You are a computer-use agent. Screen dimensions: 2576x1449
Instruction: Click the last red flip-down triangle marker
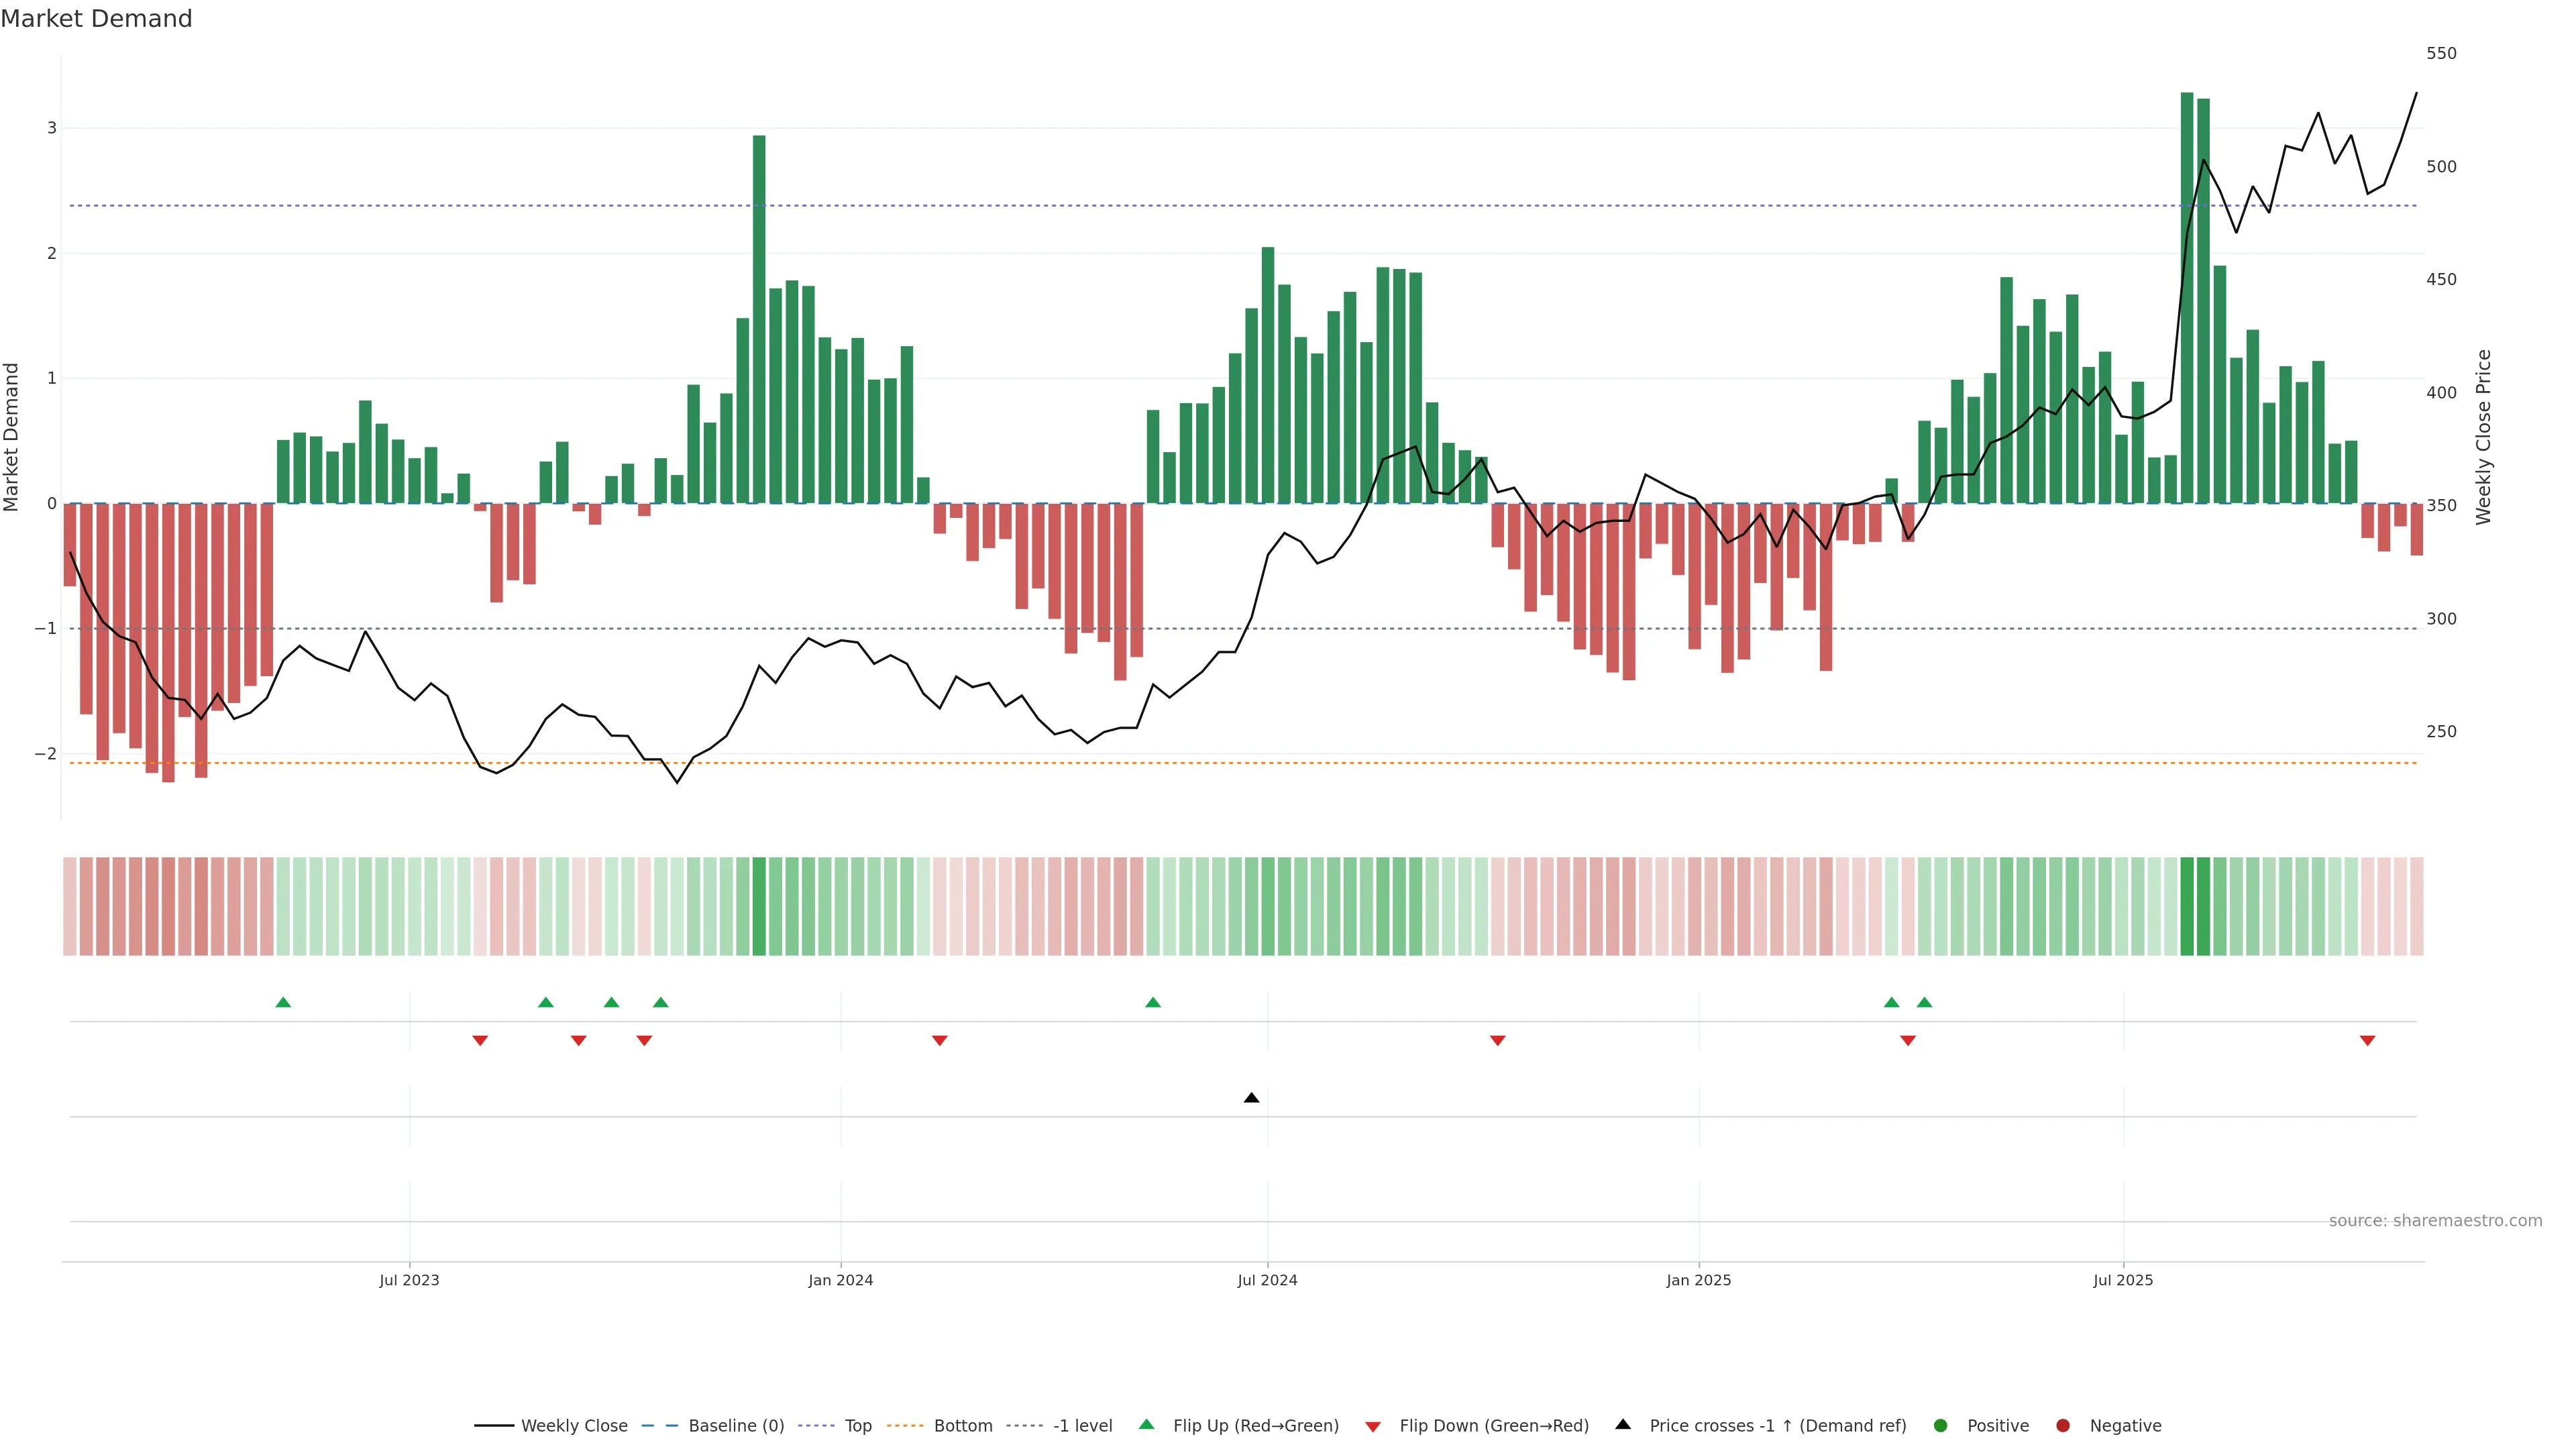[2367, 1041]
